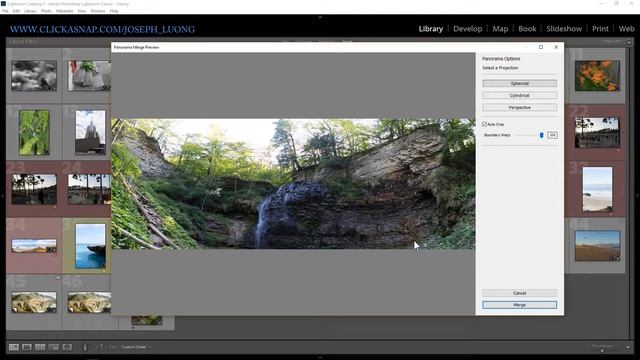Open the View menu
This screenshot has height=360, width=640.
(82, 11)
